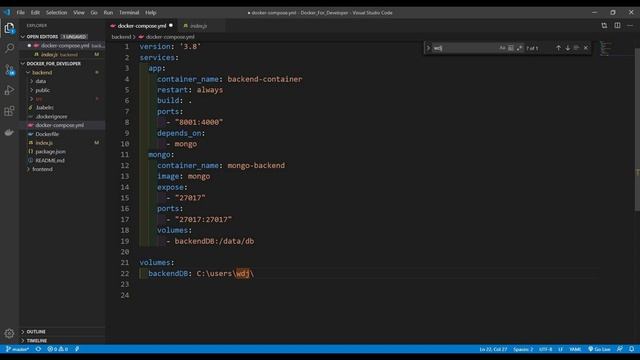Open the Manage gear in activity bar
Viewport: 640px width, 360px height.
(x=9, y=333)
